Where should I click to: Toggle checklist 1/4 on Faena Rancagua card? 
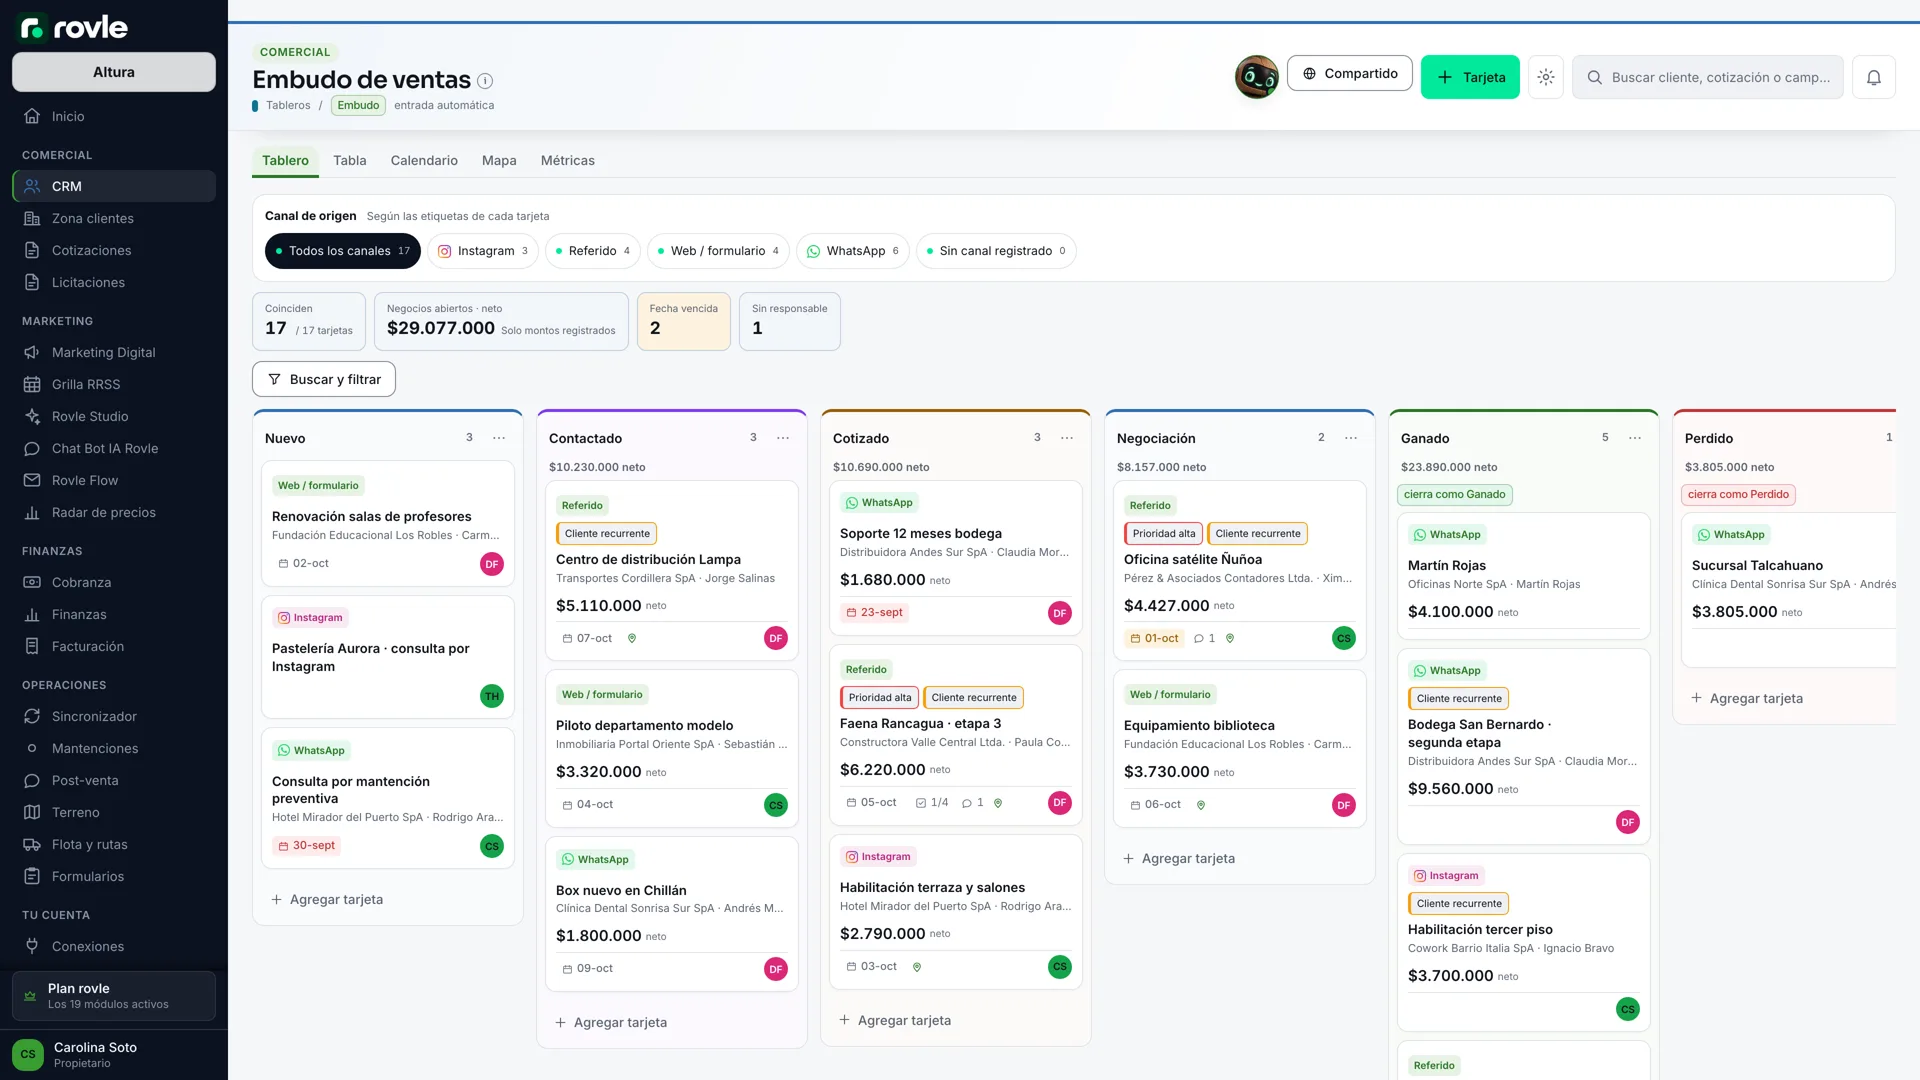click(932, 803)
